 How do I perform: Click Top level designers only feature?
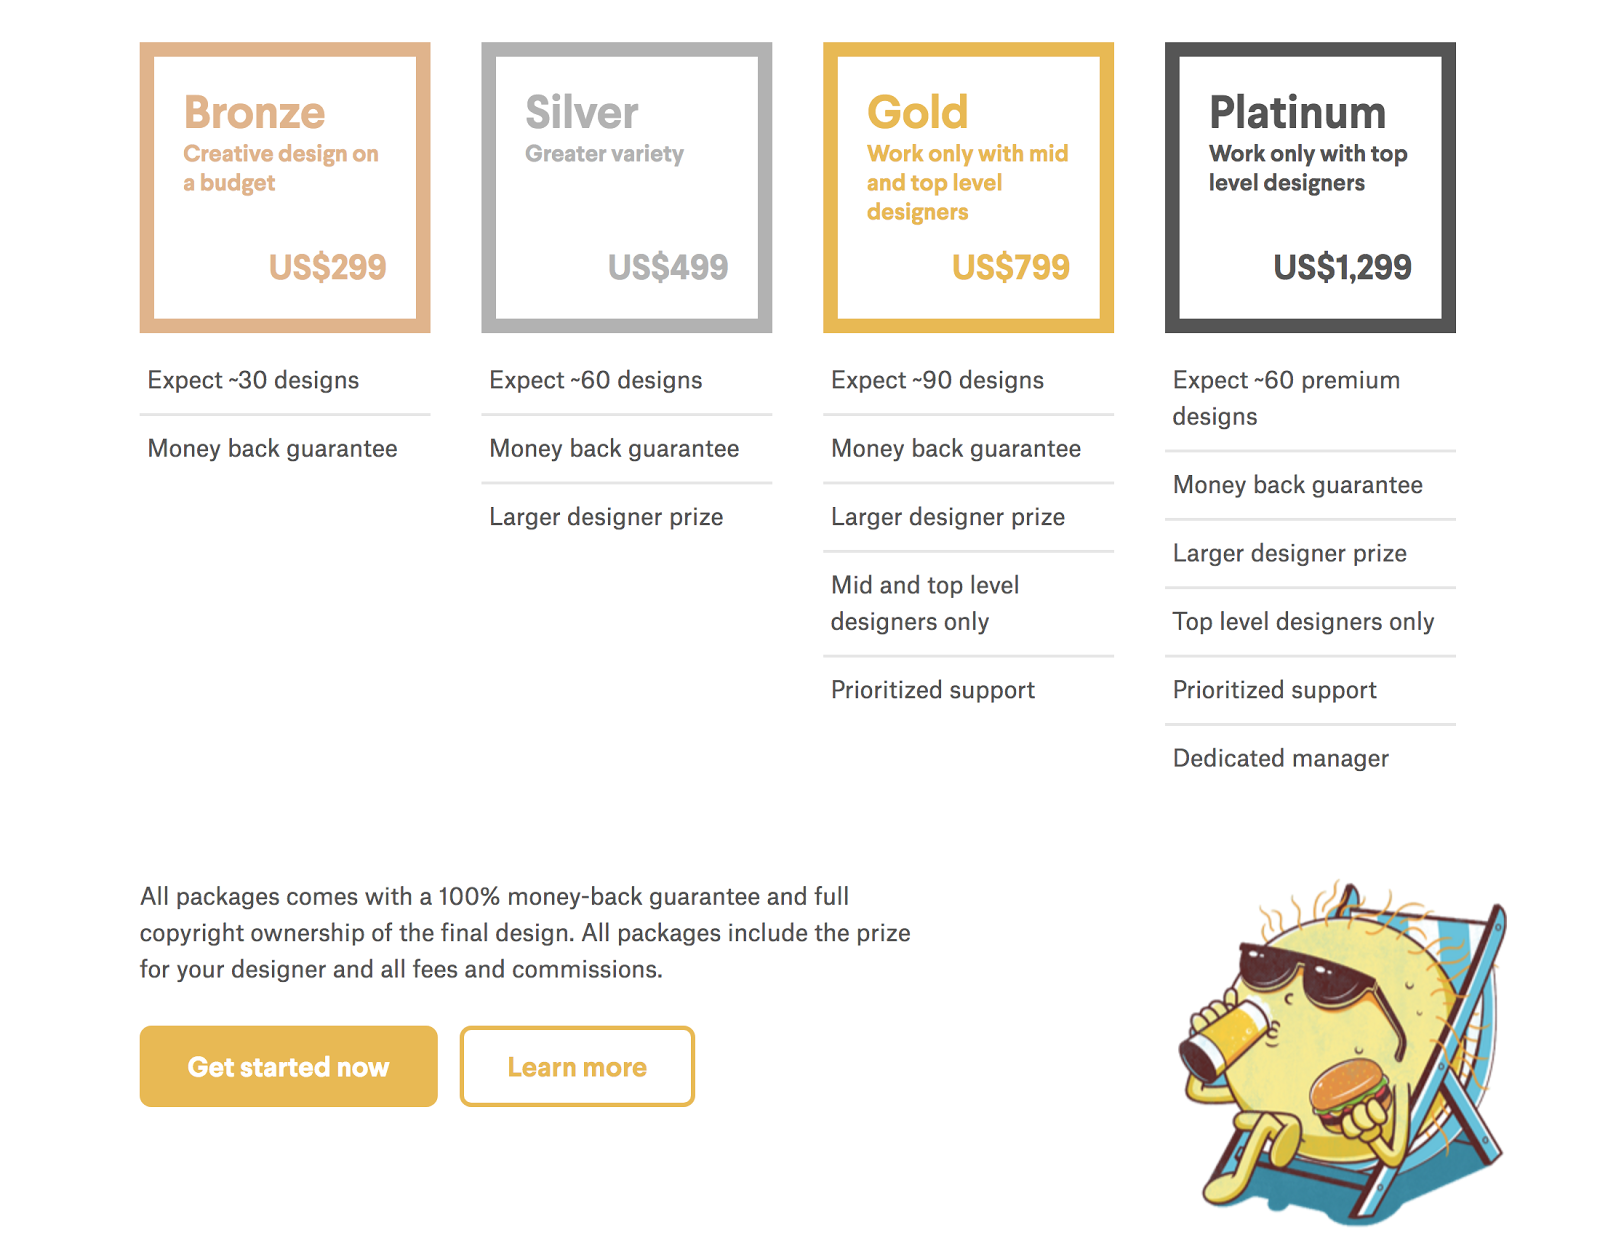[x=1303, y=622]
